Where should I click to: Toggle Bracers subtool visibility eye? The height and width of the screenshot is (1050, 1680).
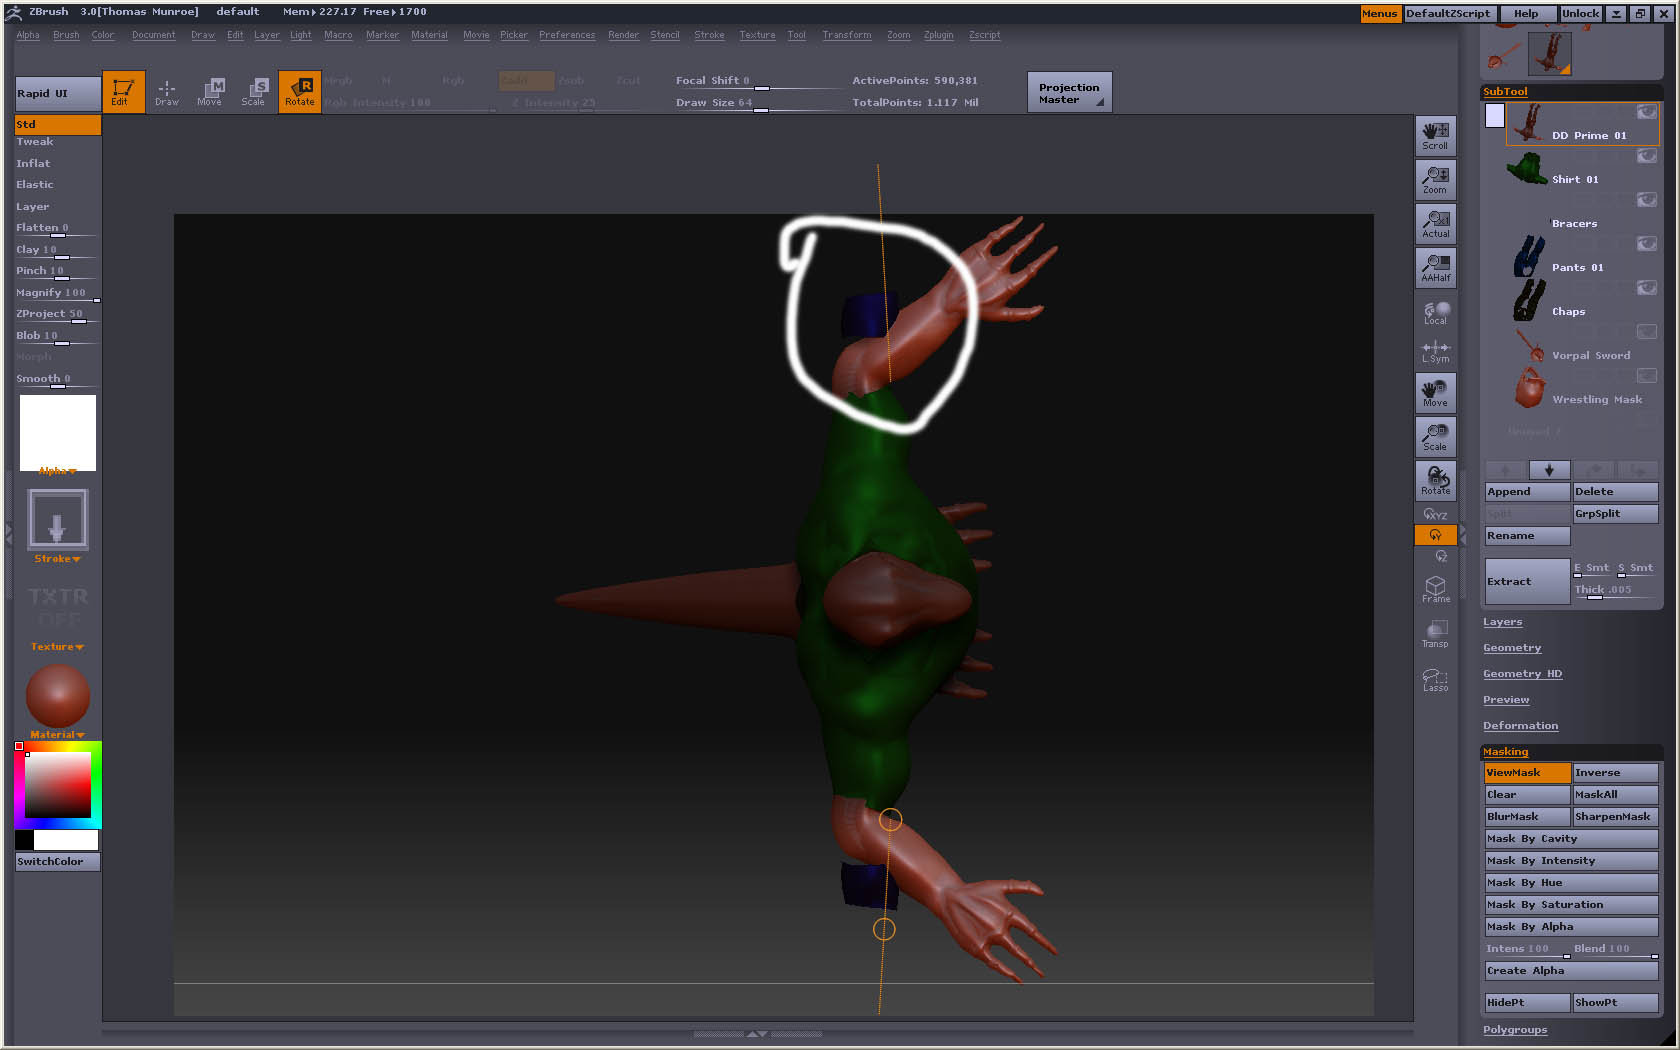pyautogui.click(x=1646, y=200)
